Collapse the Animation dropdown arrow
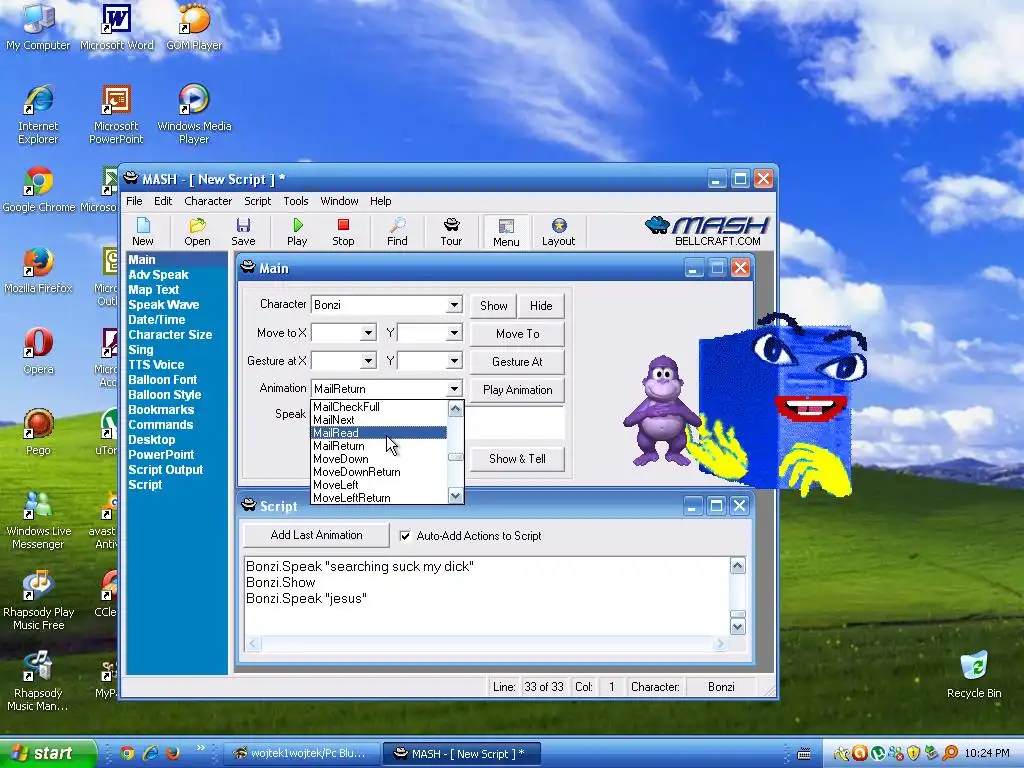This screenshot has width=1024, height=768. point(454,389)
